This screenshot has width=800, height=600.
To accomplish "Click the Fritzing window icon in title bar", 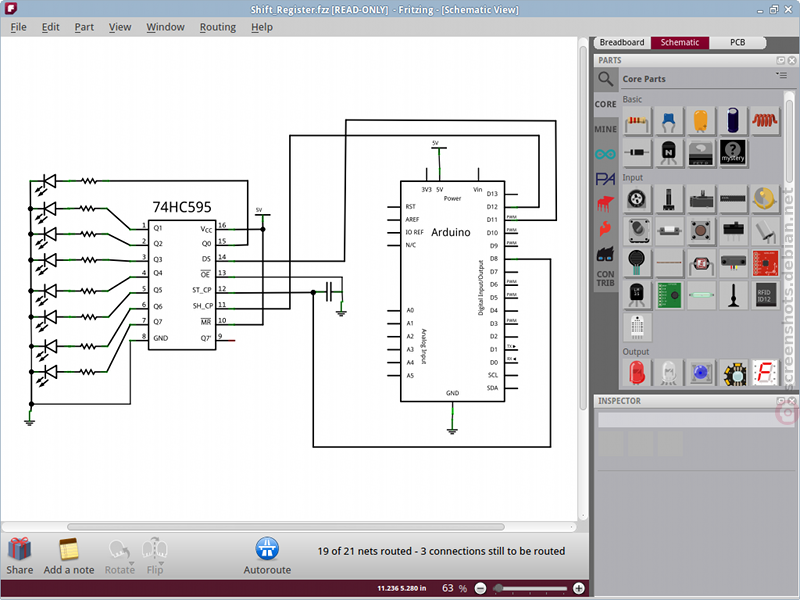I will 10,9.
